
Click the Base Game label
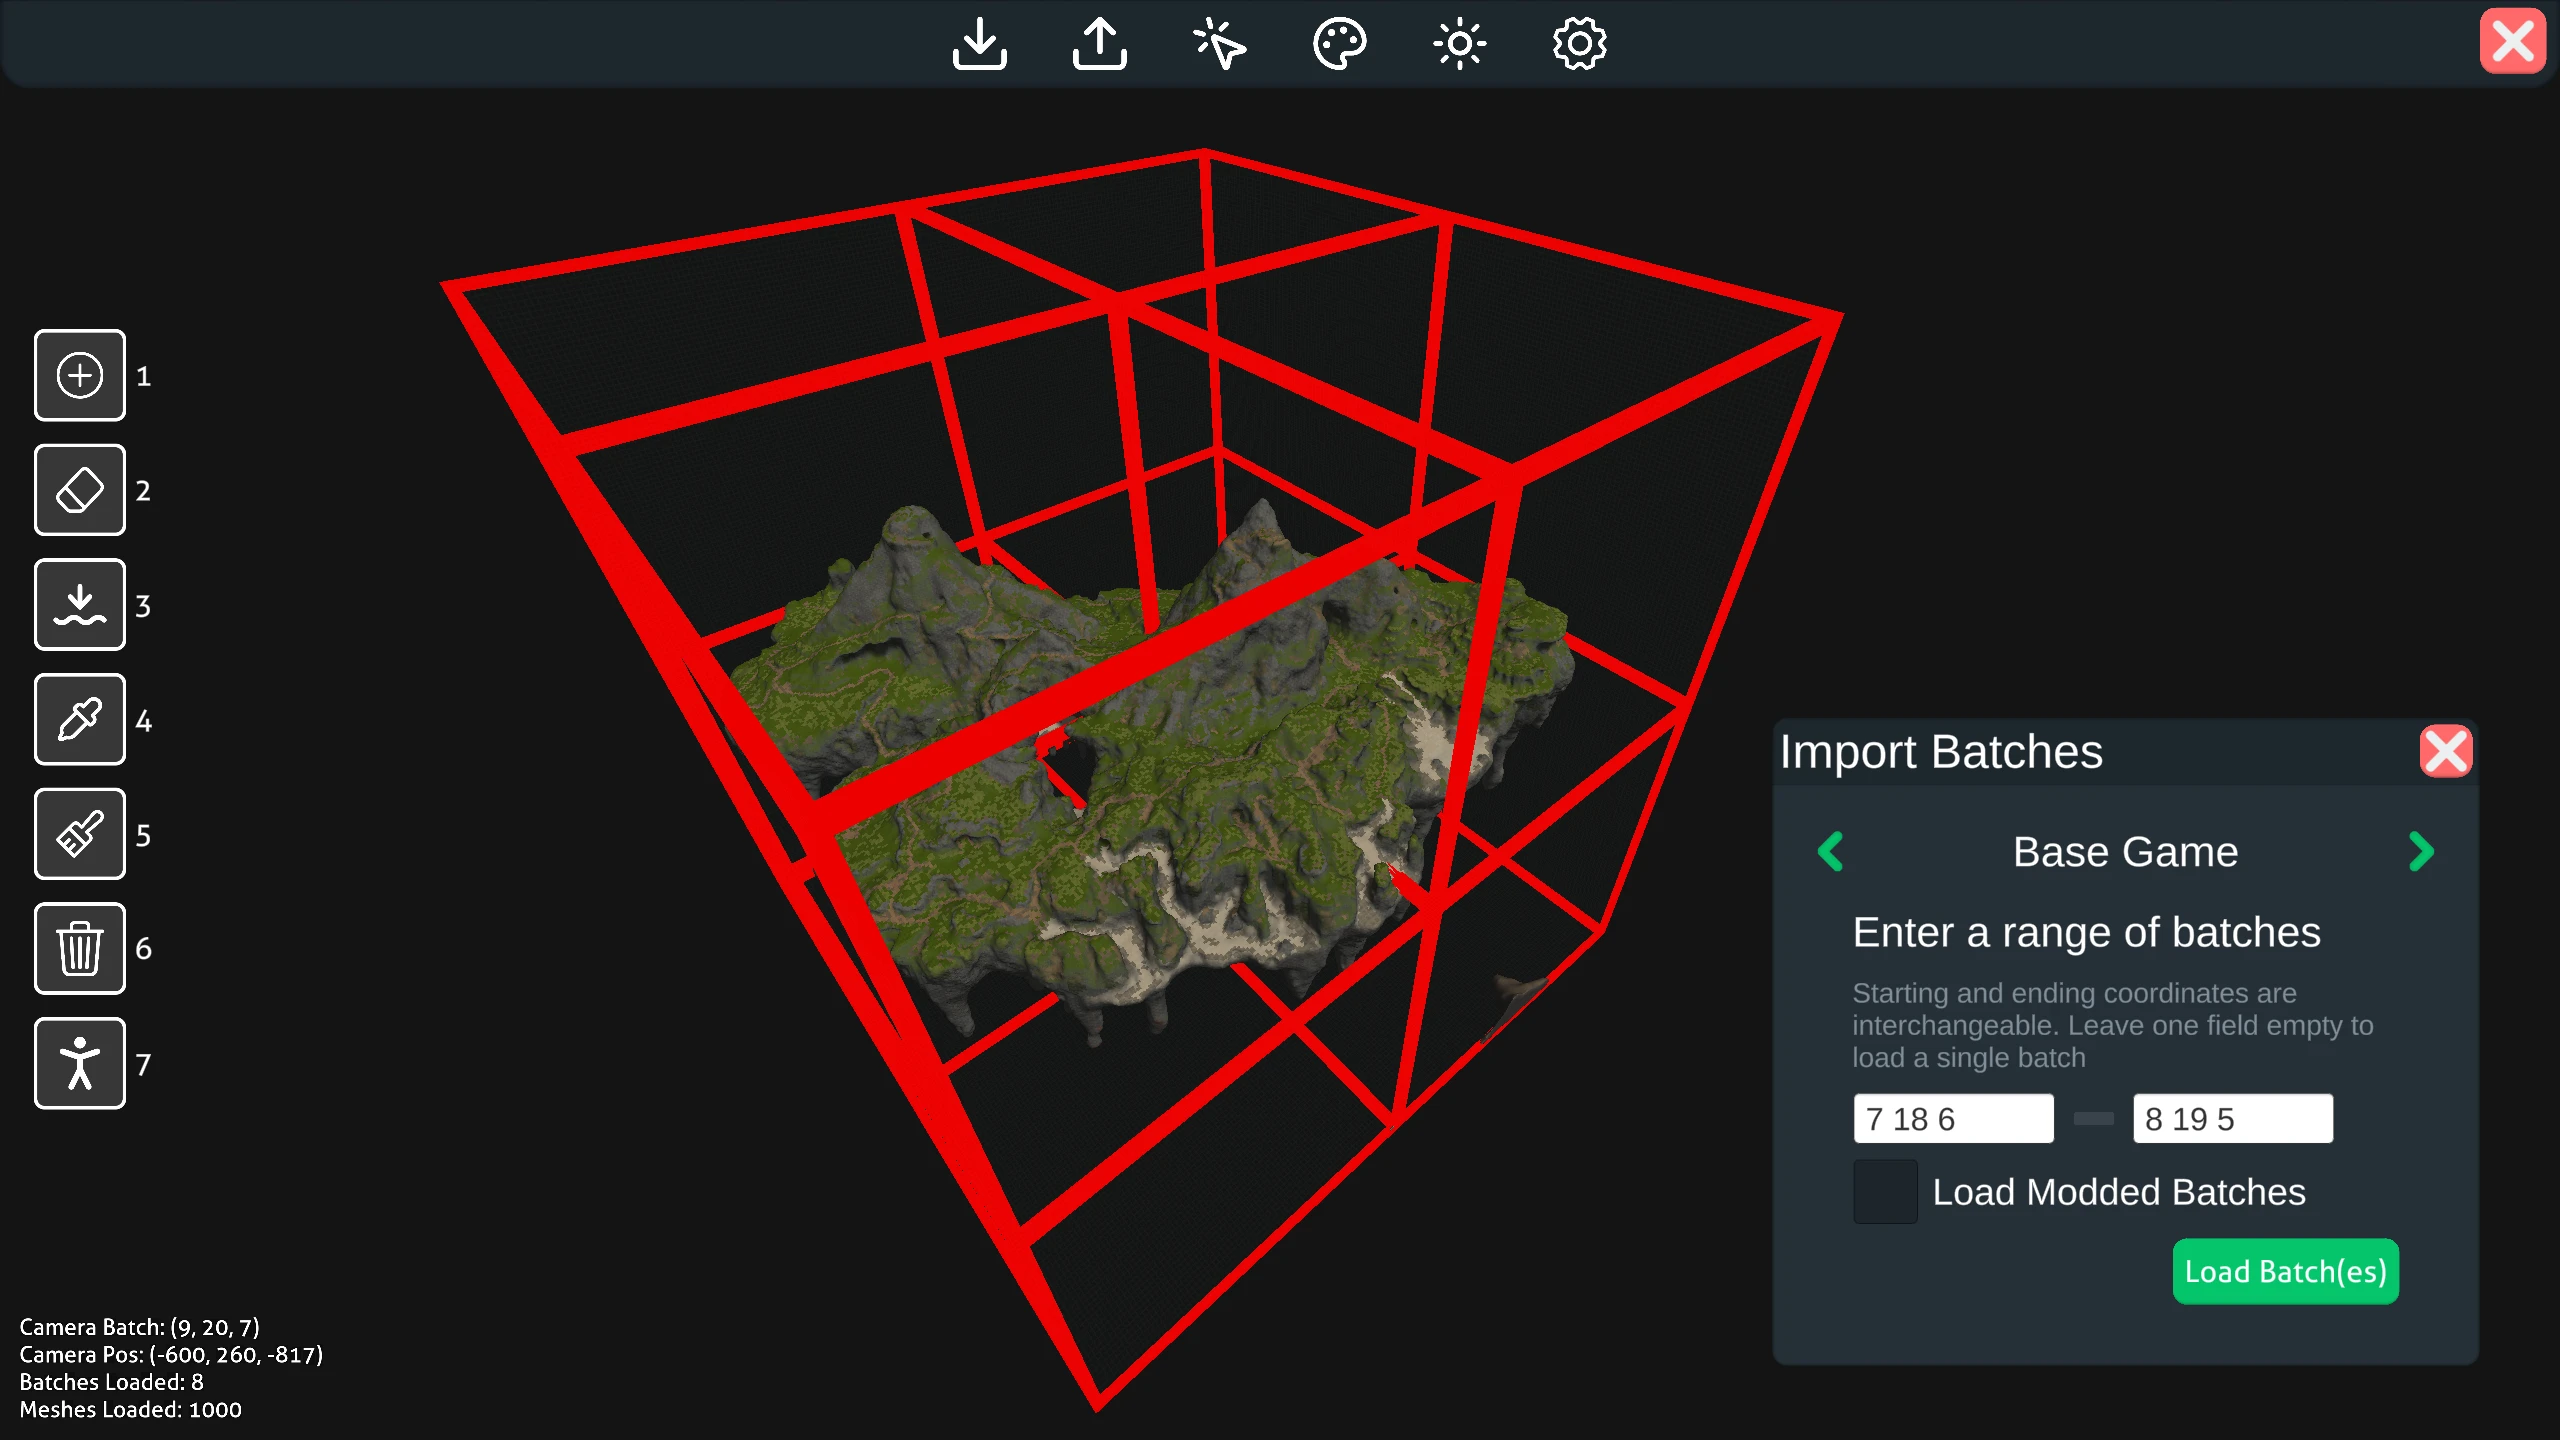[x=2125, y=852]
